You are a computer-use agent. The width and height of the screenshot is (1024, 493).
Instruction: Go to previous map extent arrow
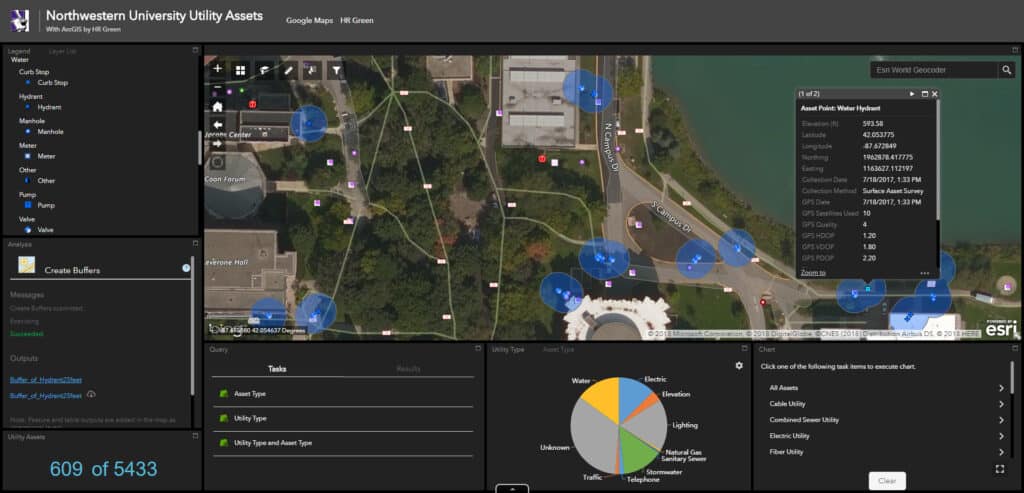click(217, 125)
